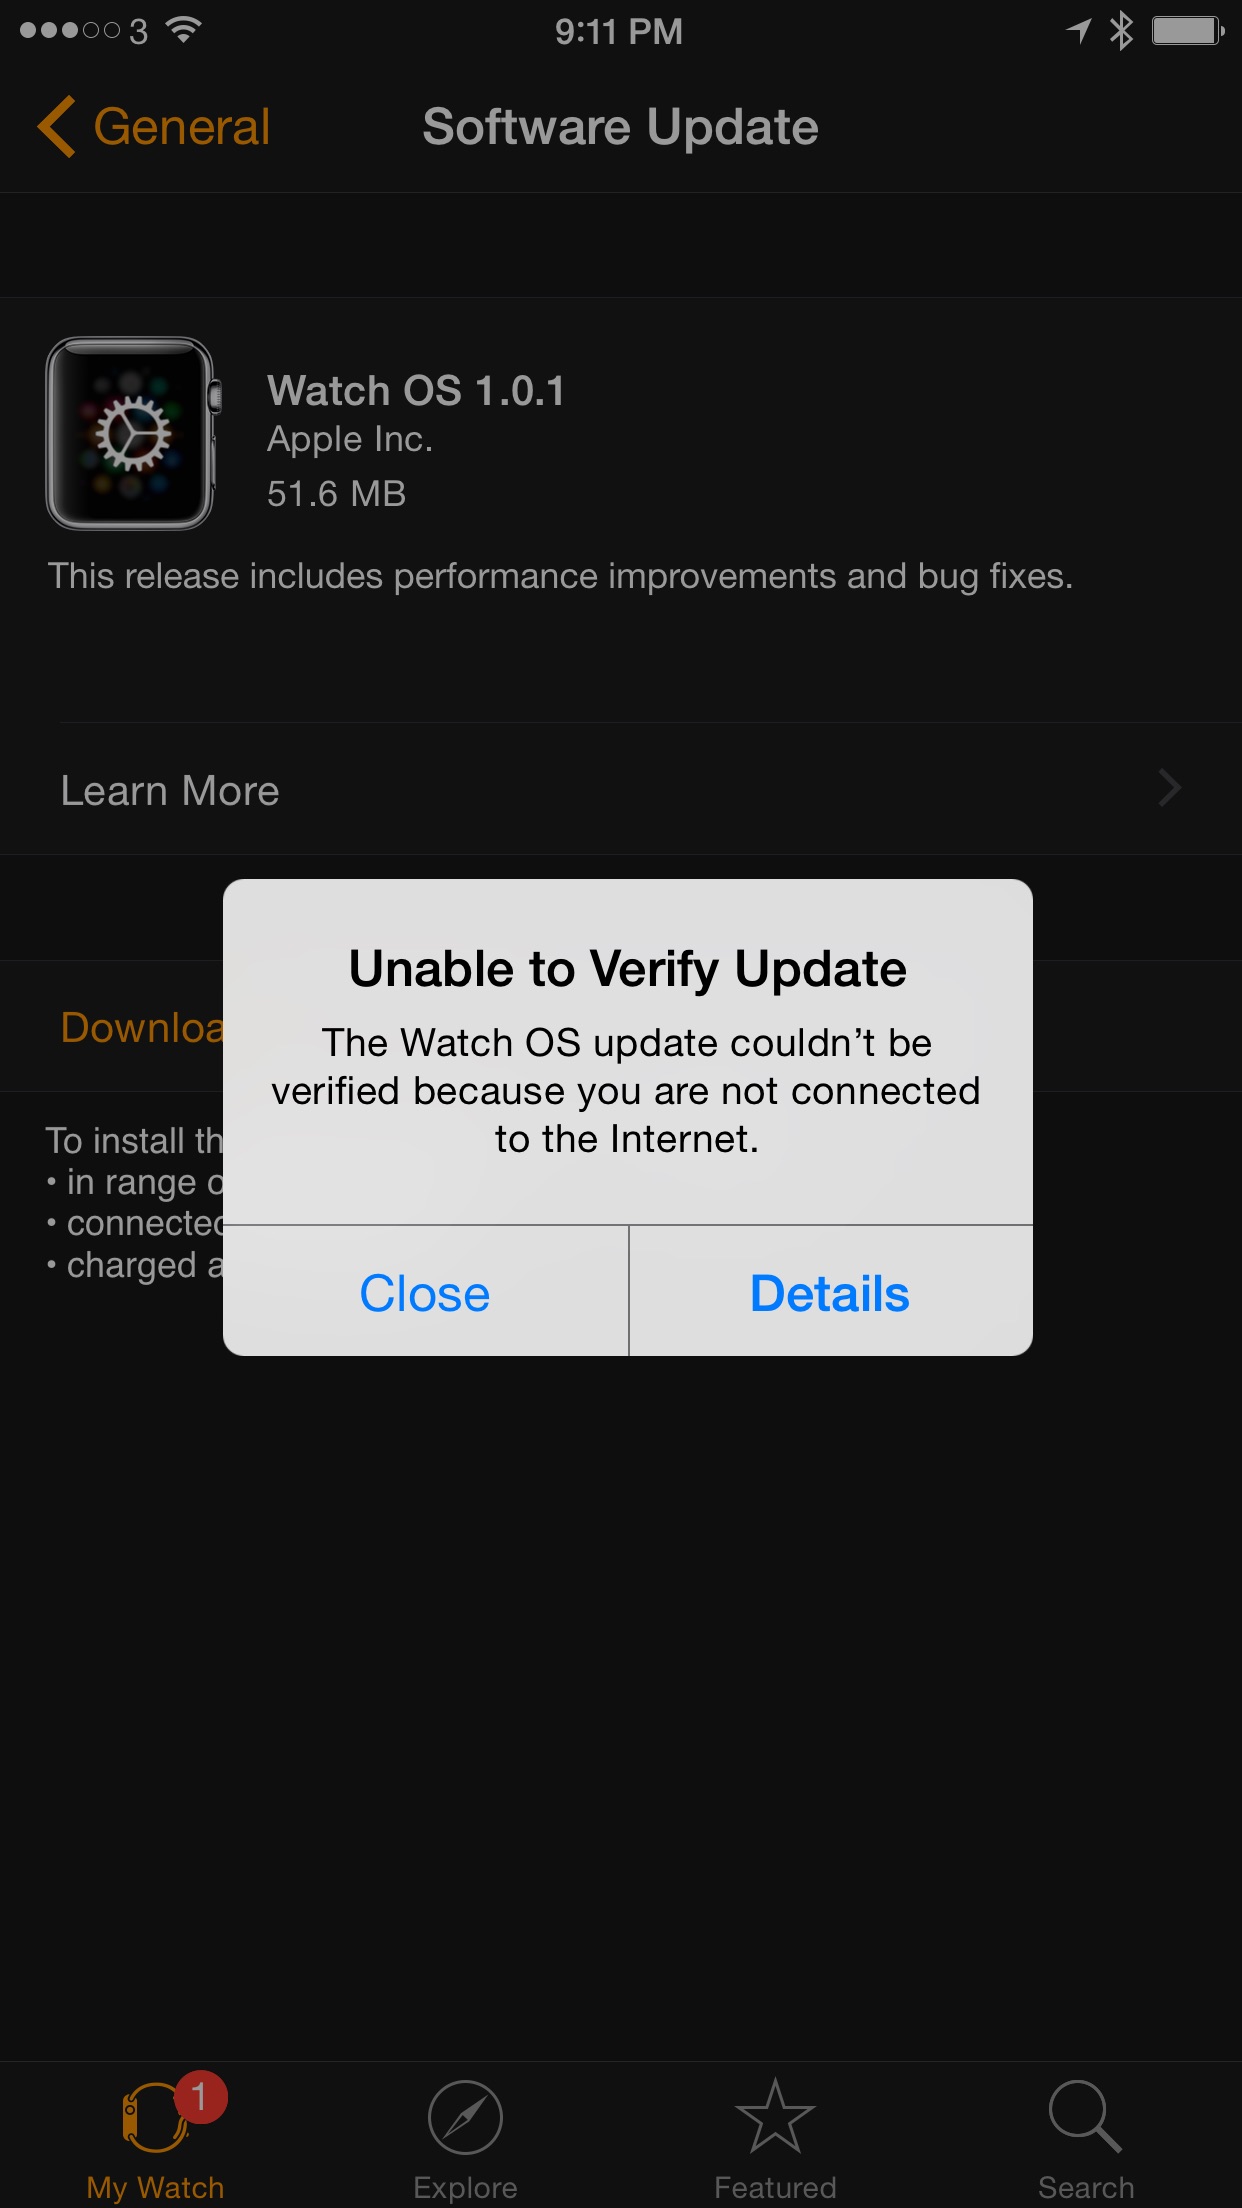1242x2208 pixels.
Task: Tap the Download and Install link
Action: pyautogui.click(x=142, y=1027)
